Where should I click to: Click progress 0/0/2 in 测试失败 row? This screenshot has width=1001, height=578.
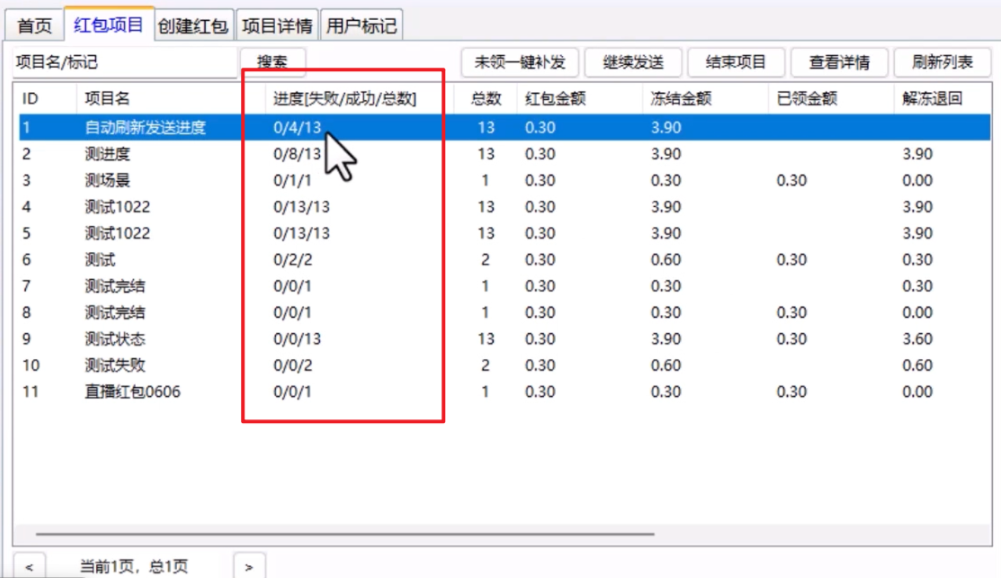[292, 365]
